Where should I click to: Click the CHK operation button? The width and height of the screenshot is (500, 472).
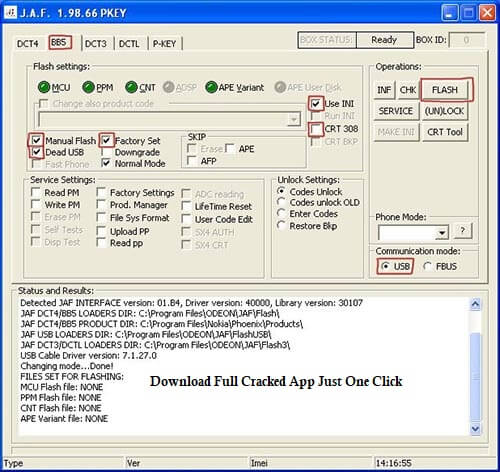pos(408,90)
